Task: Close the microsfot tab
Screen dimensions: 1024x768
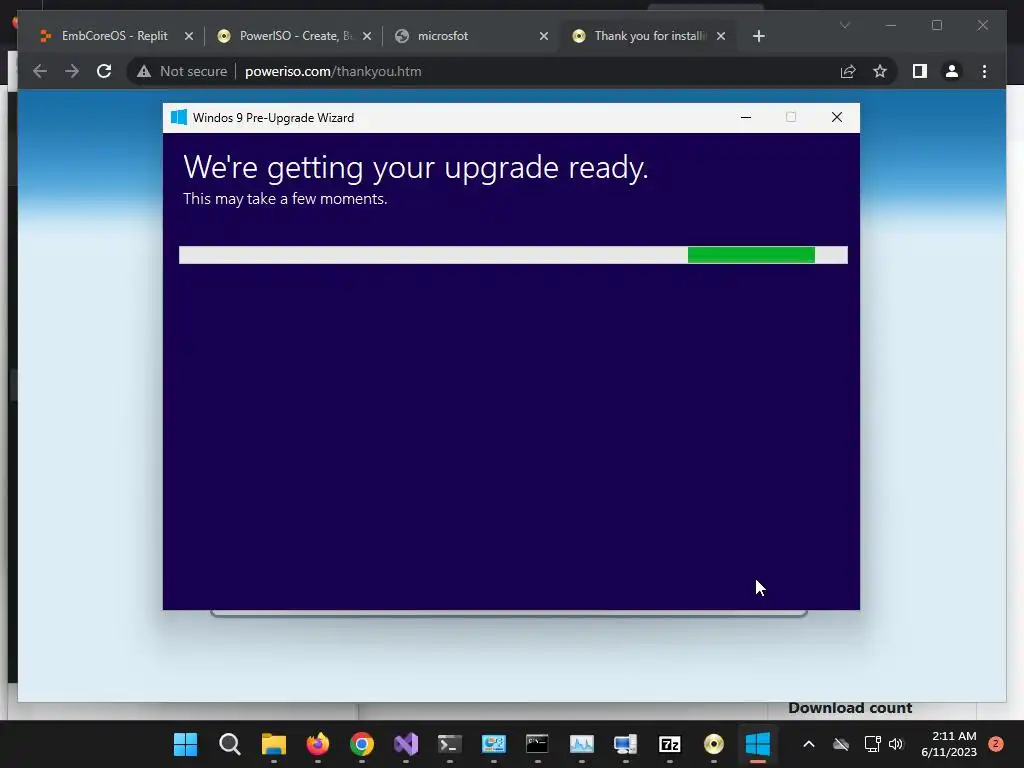Action: [x=544, y=36]
